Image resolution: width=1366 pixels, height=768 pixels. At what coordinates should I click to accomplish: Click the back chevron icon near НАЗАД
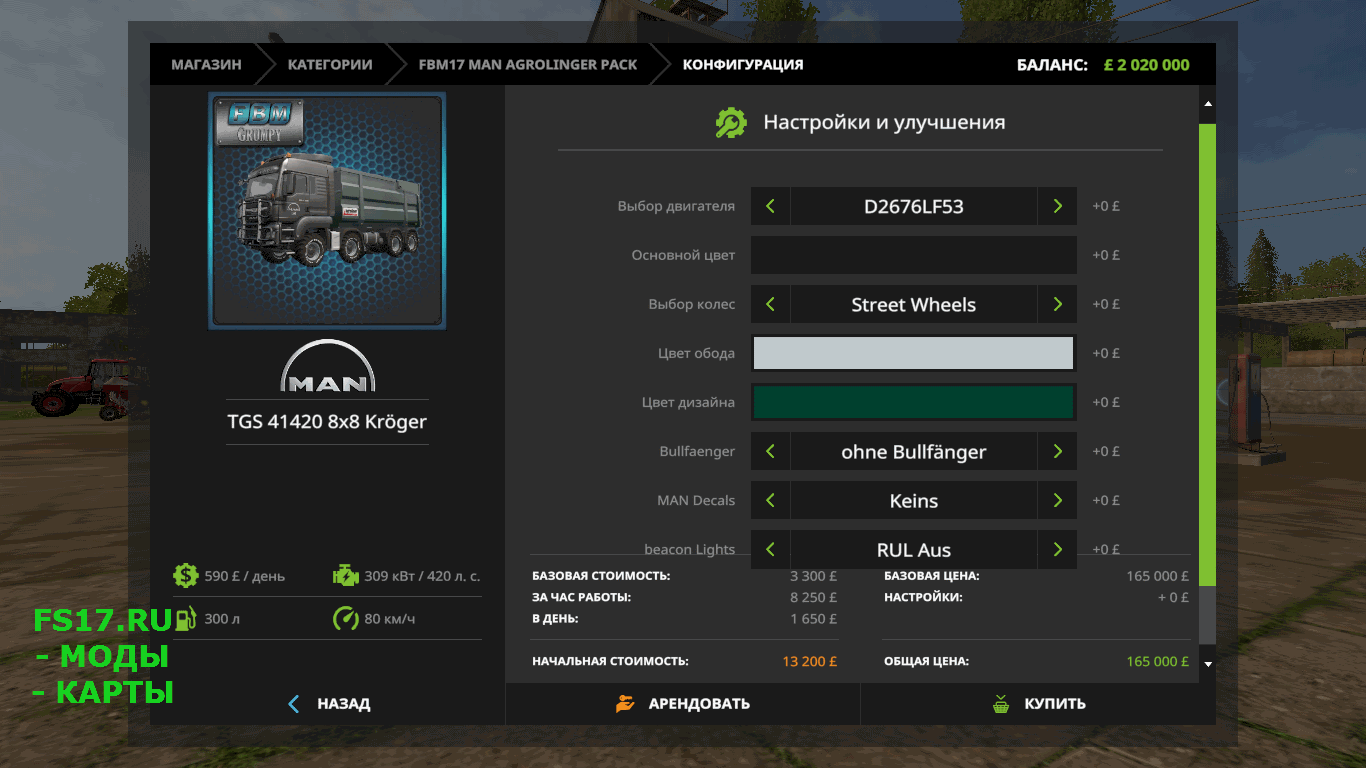pos(293,703)
